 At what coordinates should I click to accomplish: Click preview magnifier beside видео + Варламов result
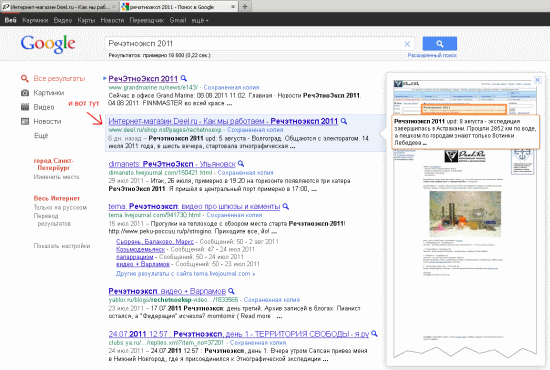(x=231, y=291)
